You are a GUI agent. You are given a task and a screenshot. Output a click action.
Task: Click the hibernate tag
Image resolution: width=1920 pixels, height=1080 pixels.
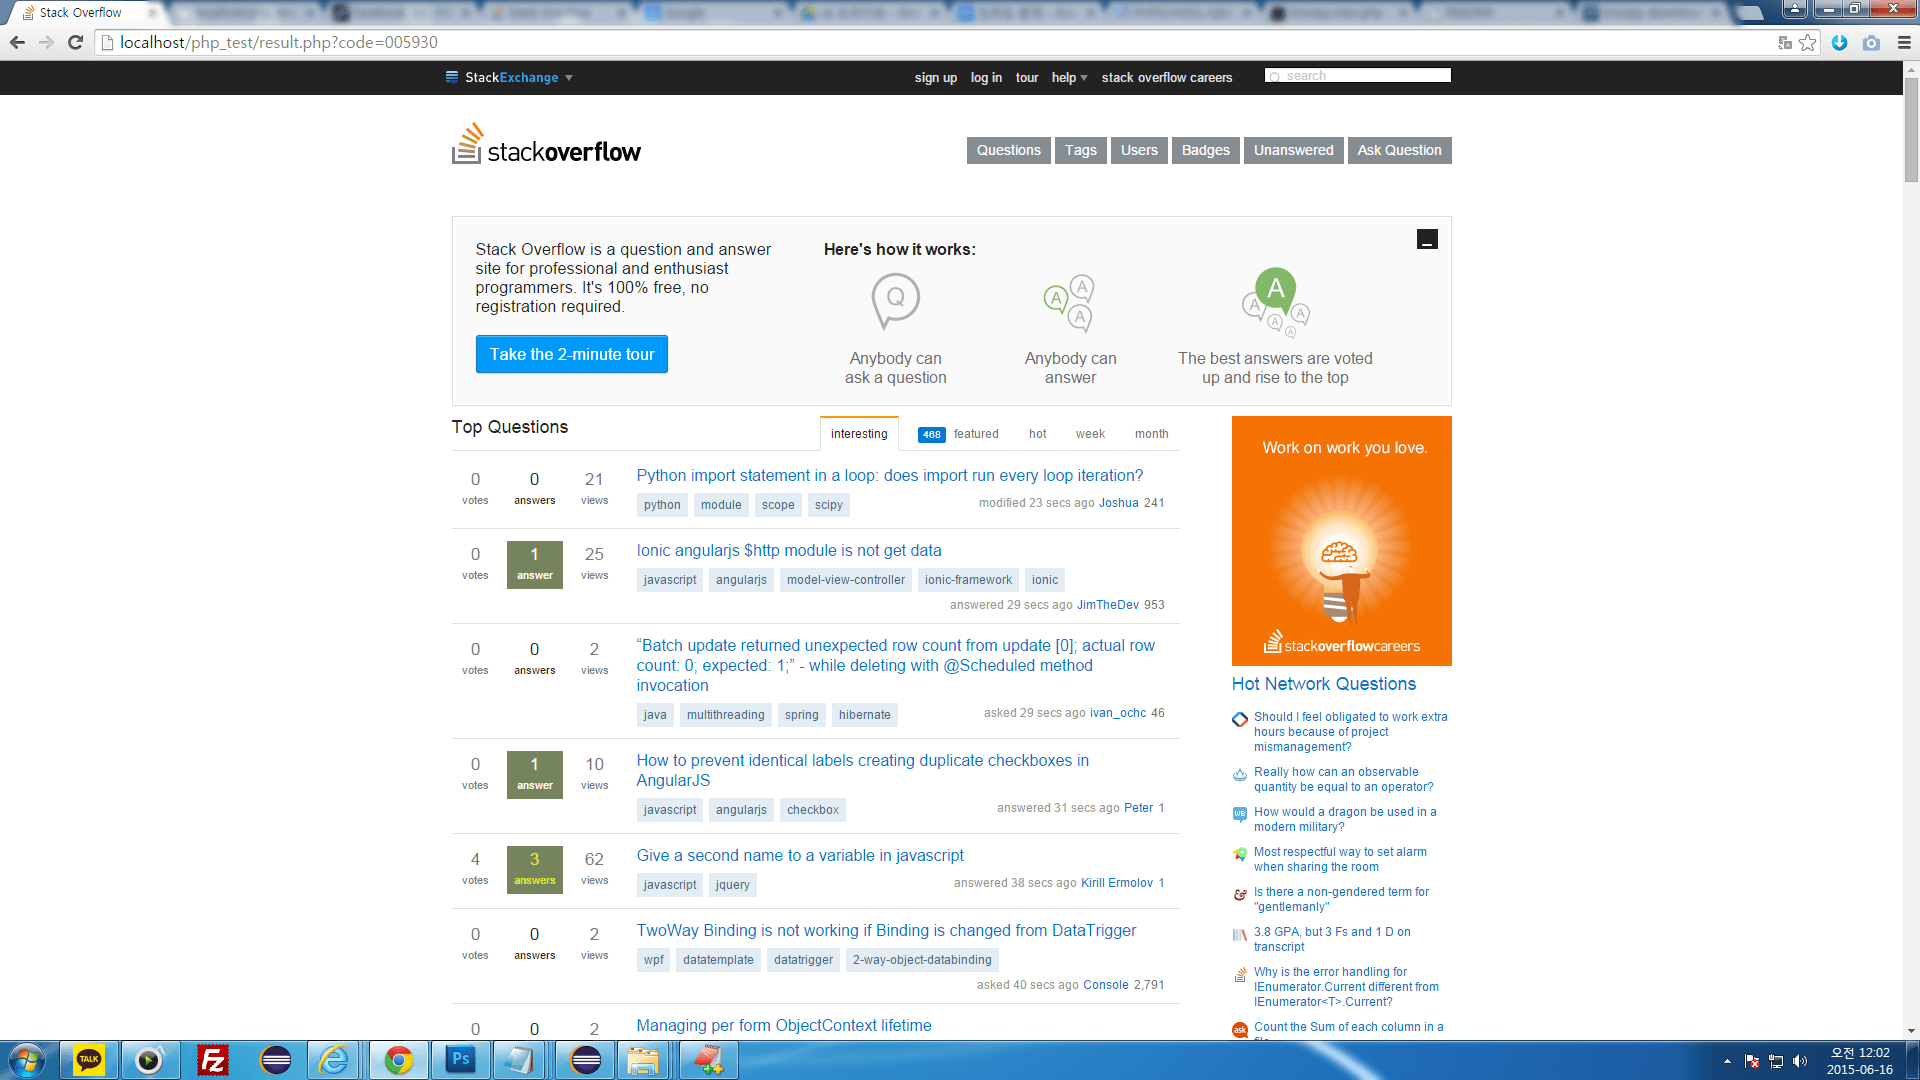(864, 715)
